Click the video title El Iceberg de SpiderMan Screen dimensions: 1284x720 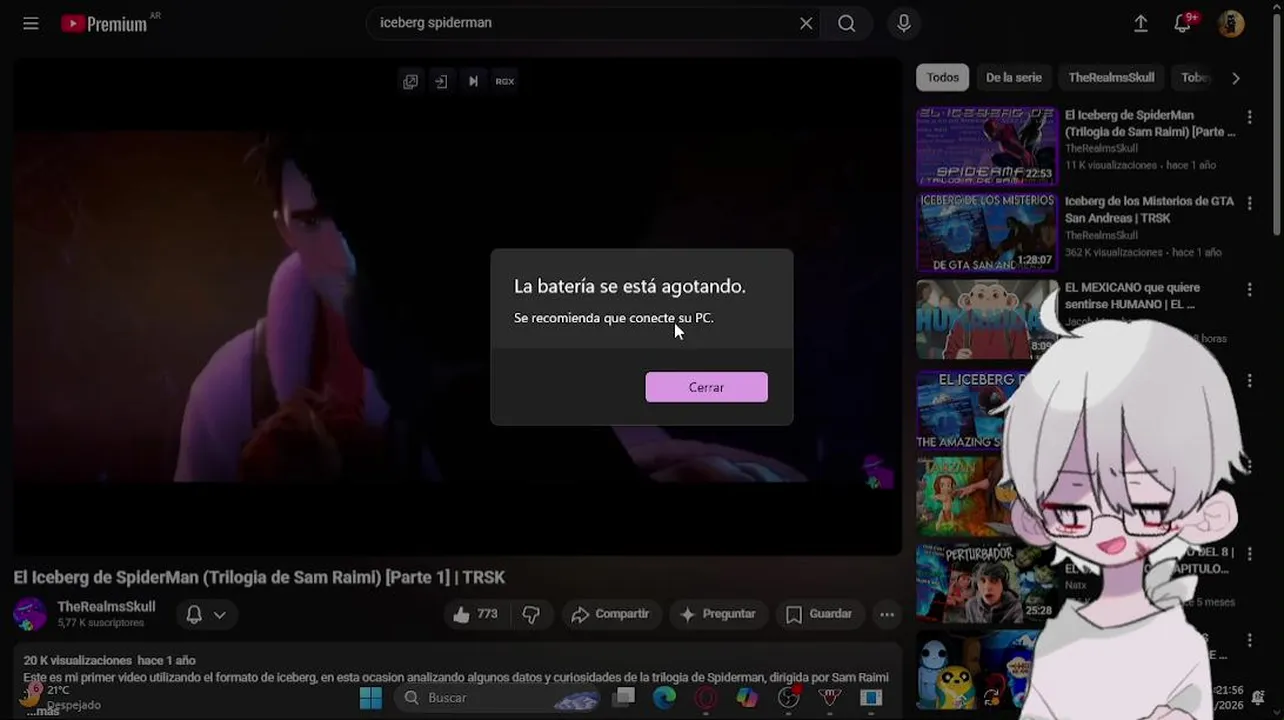[259, 577]
